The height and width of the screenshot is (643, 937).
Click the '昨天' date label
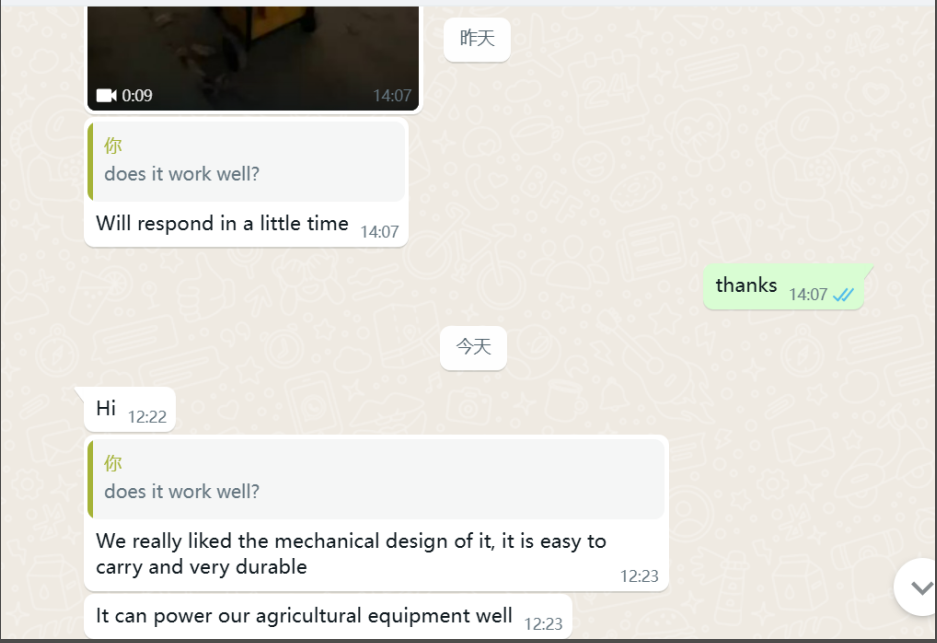[x=477, y=39]
